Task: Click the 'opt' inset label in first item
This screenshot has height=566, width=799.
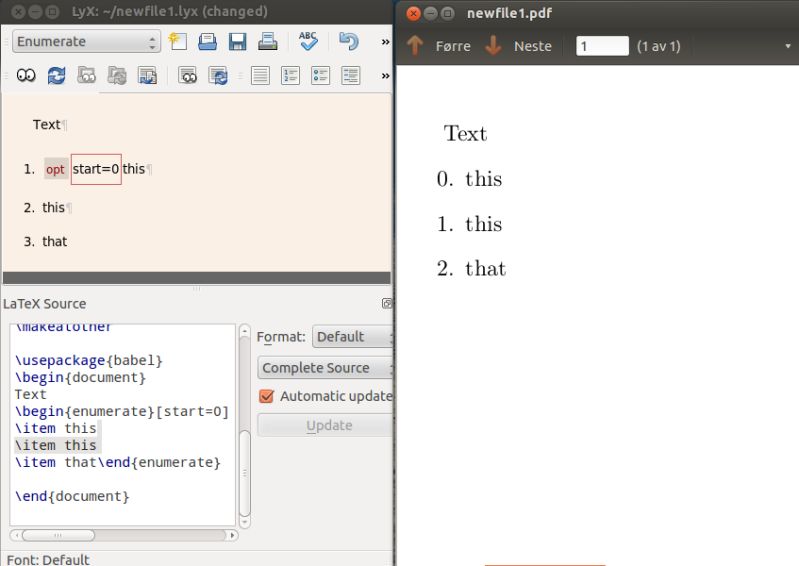Action: [x=56, y=169]
